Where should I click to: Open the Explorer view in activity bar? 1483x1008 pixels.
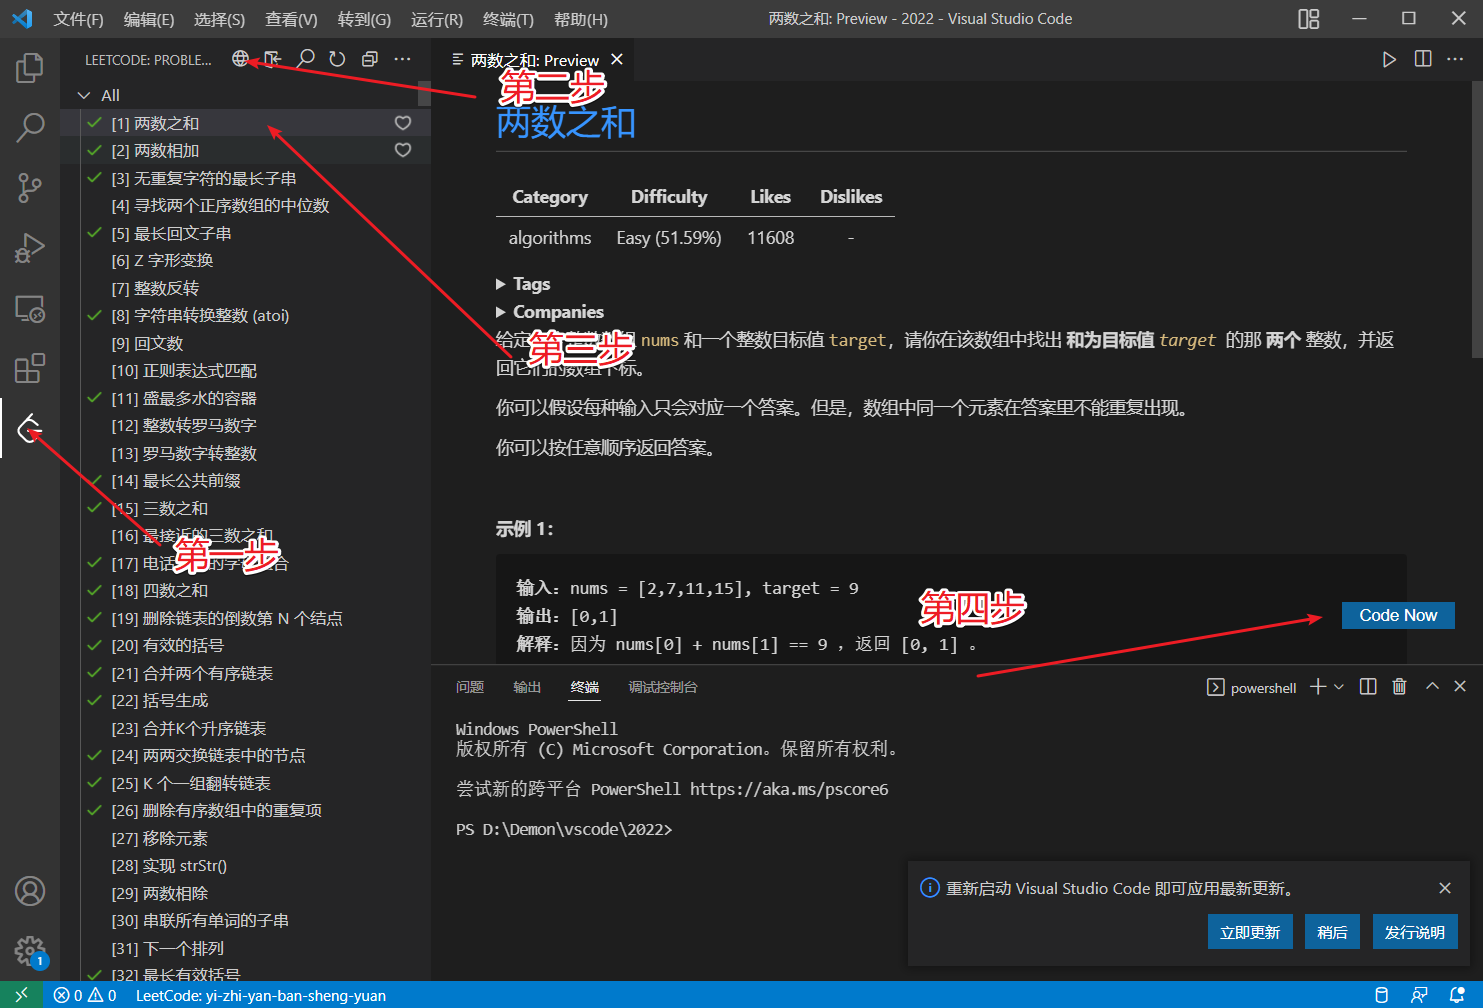click(x=30, y=68)
